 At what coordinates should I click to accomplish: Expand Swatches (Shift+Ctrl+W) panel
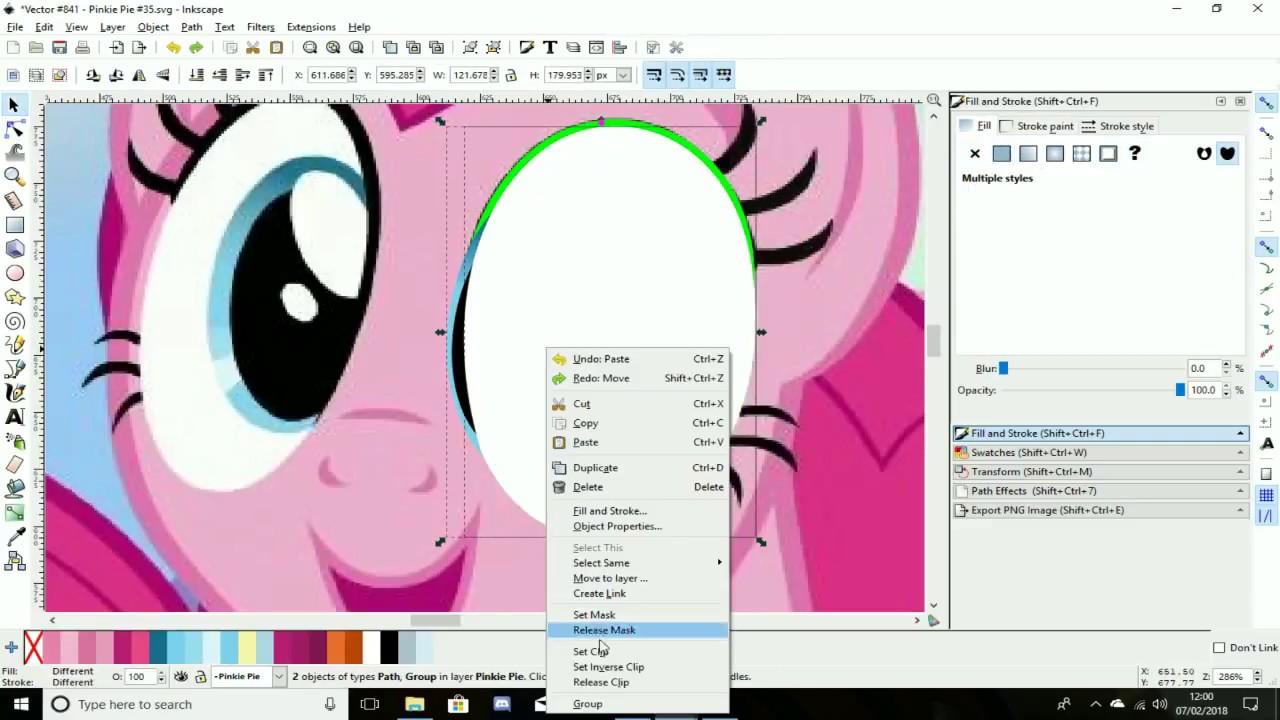tap(1100, 452)
